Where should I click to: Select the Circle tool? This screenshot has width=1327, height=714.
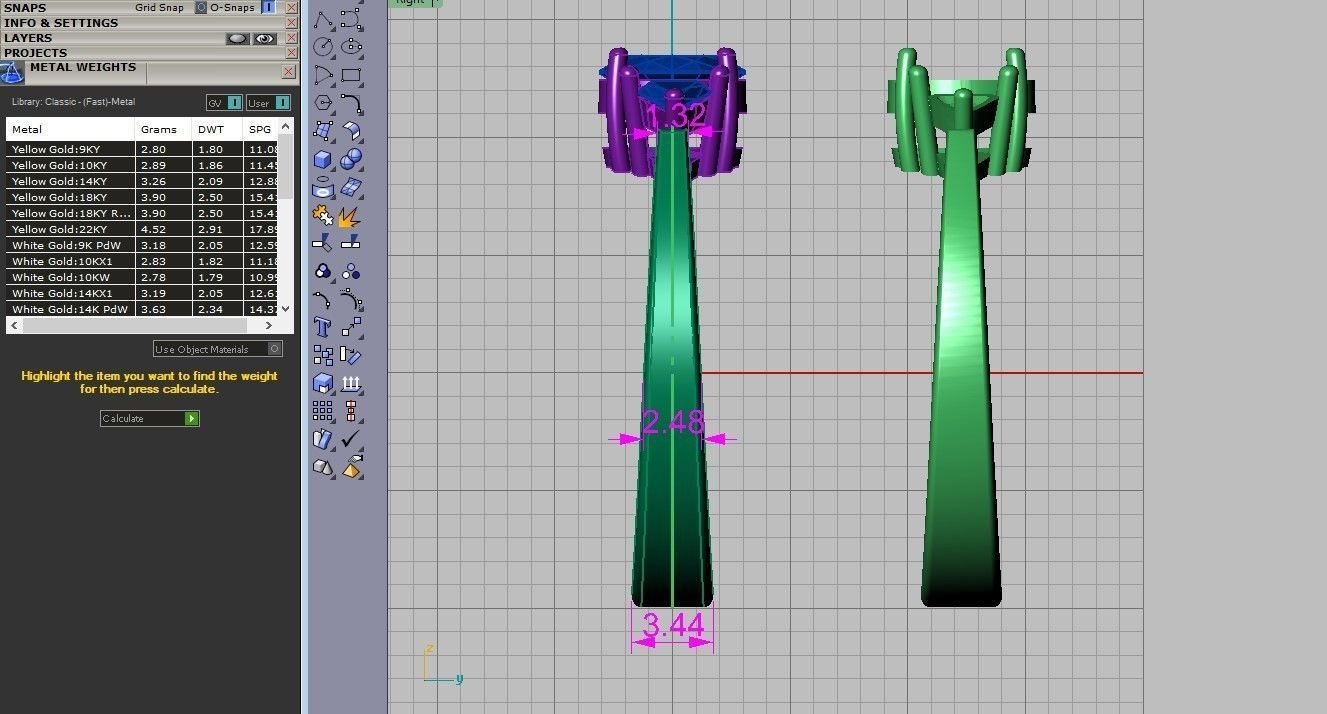pyautogui.click(x=324, y=47)
